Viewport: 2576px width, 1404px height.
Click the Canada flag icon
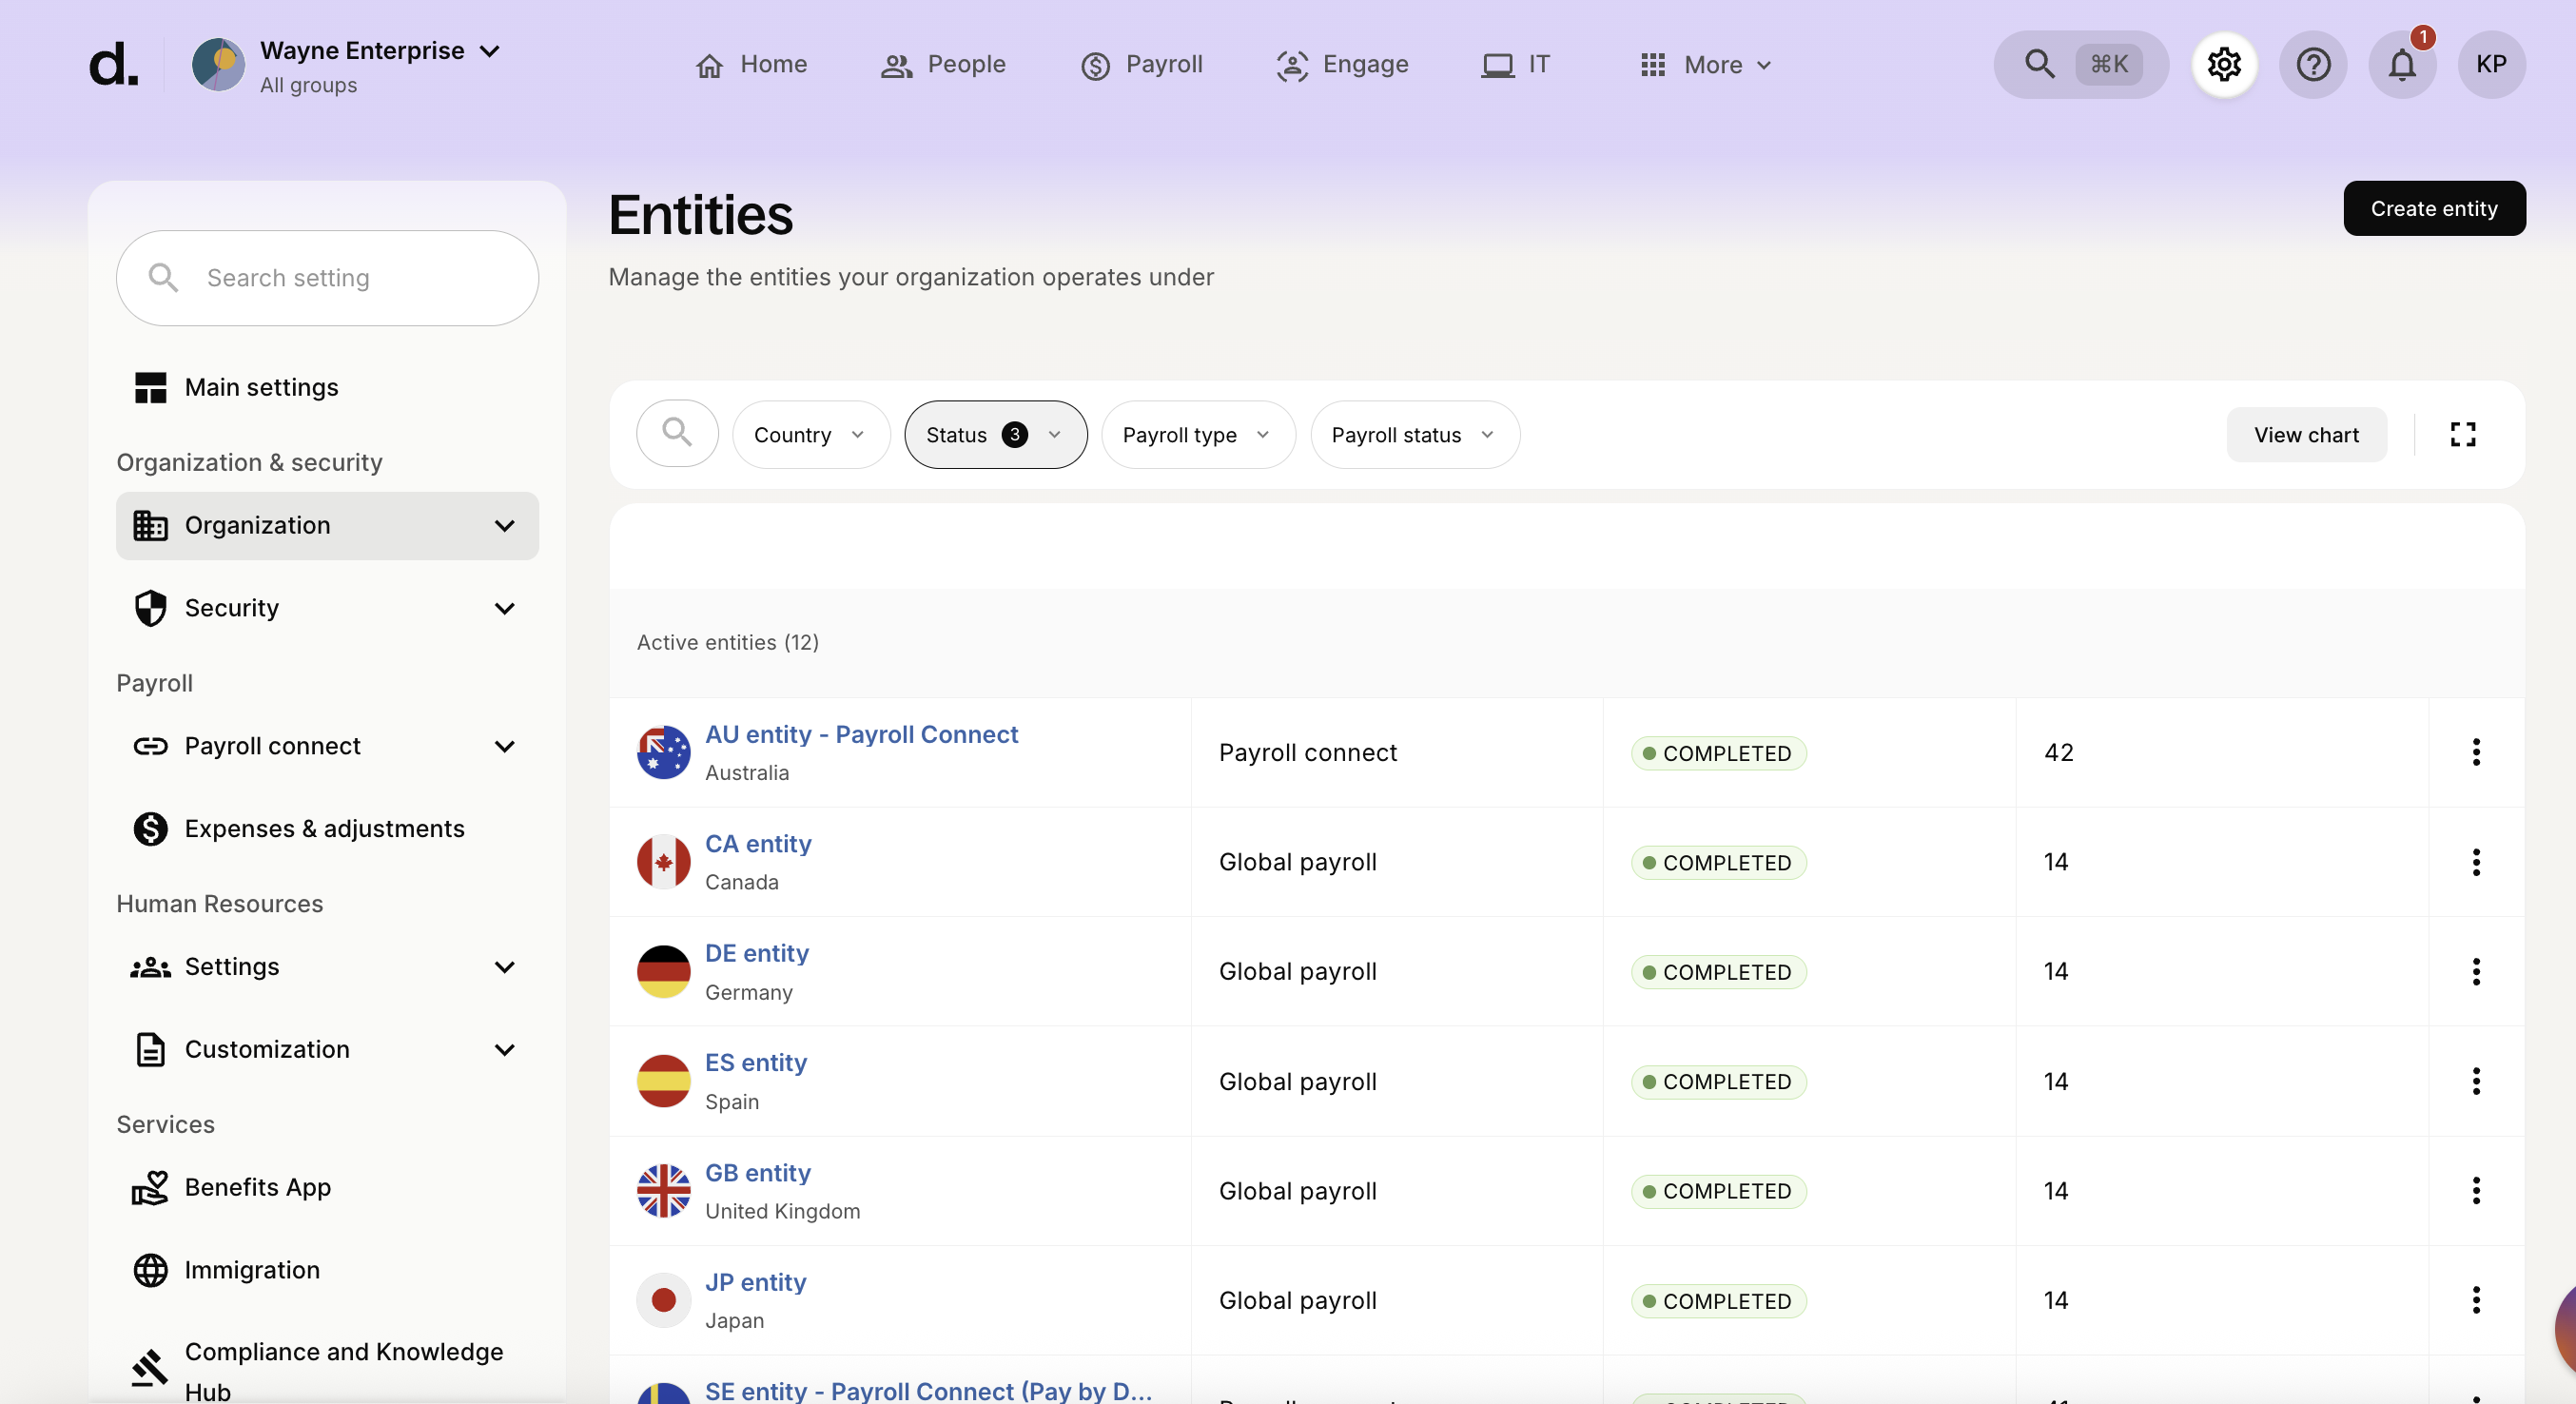pos(664,862)
